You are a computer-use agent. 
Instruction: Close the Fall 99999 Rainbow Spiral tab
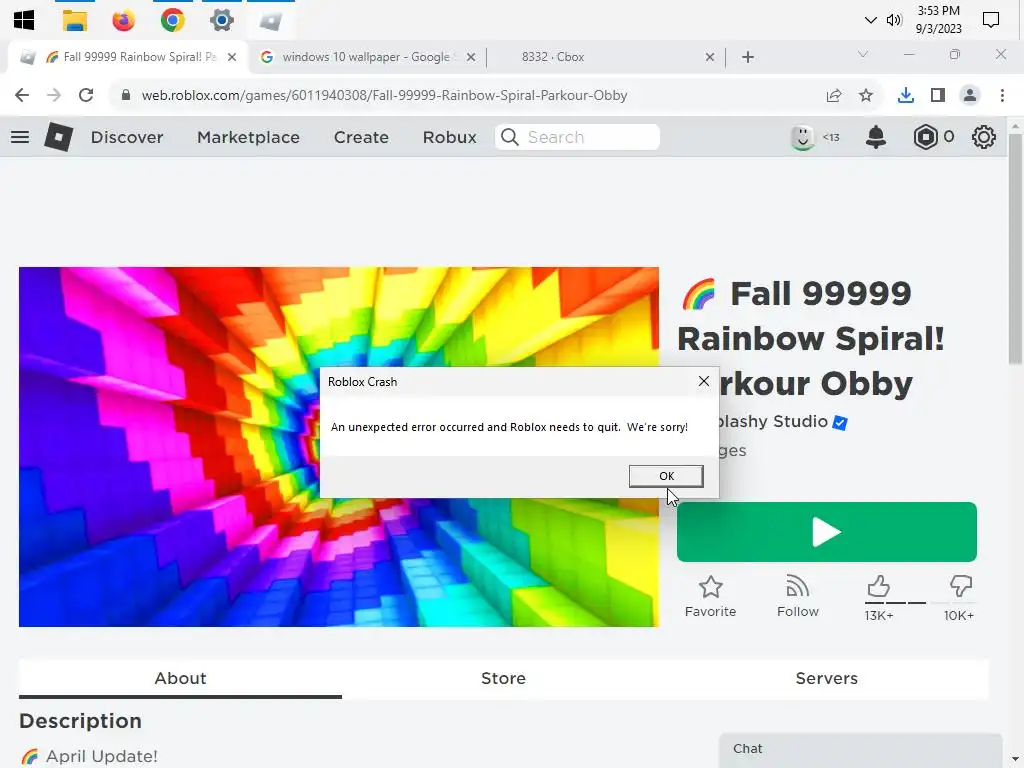click(232, 57)
